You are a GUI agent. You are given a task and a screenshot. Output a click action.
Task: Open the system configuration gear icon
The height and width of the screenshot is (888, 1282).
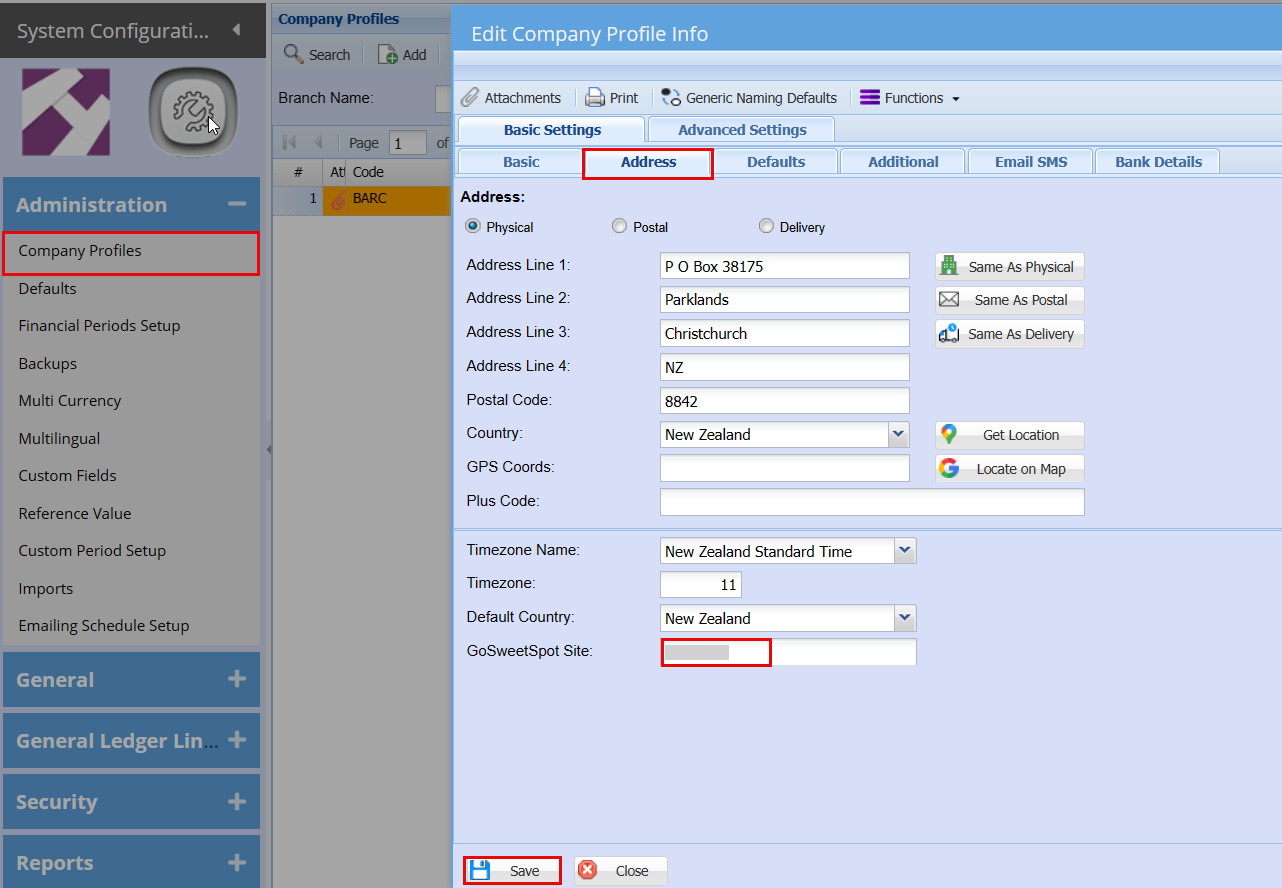192,112
